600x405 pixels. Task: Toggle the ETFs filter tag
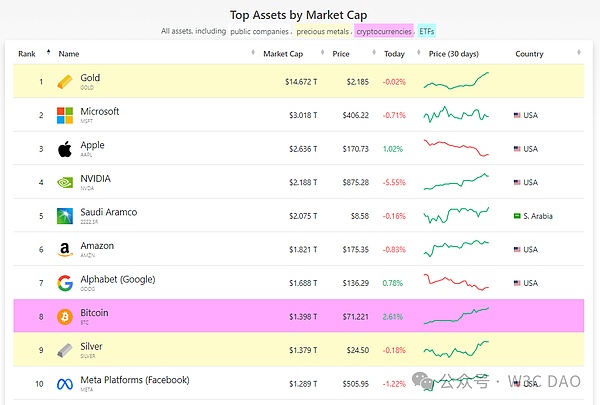(x=427, y=31)
